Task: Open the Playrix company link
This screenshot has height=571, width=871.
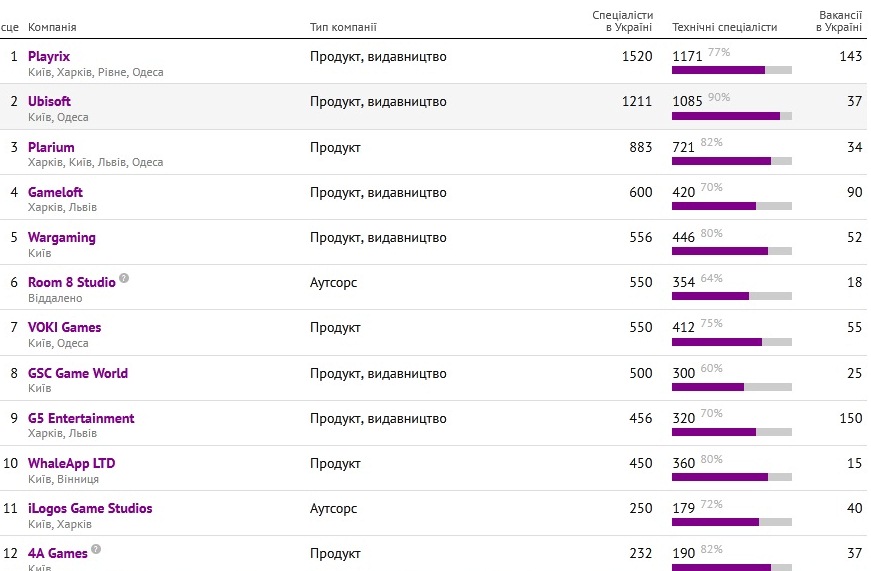Action: coord(49,56)
